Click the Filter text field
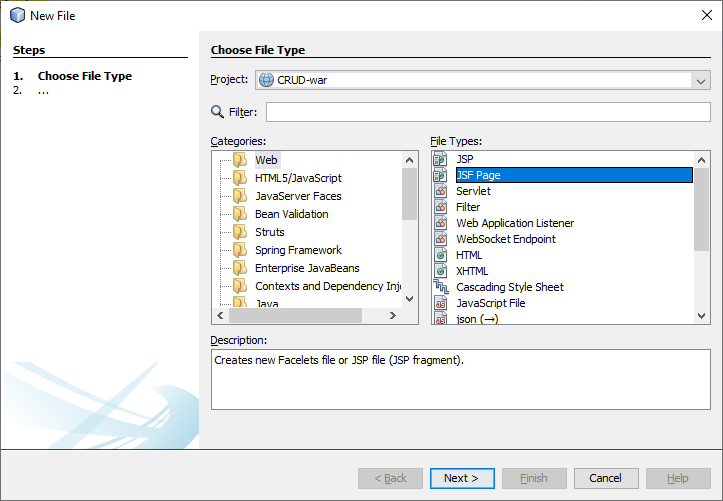The image size is (723, 501). tap(488, 112)
